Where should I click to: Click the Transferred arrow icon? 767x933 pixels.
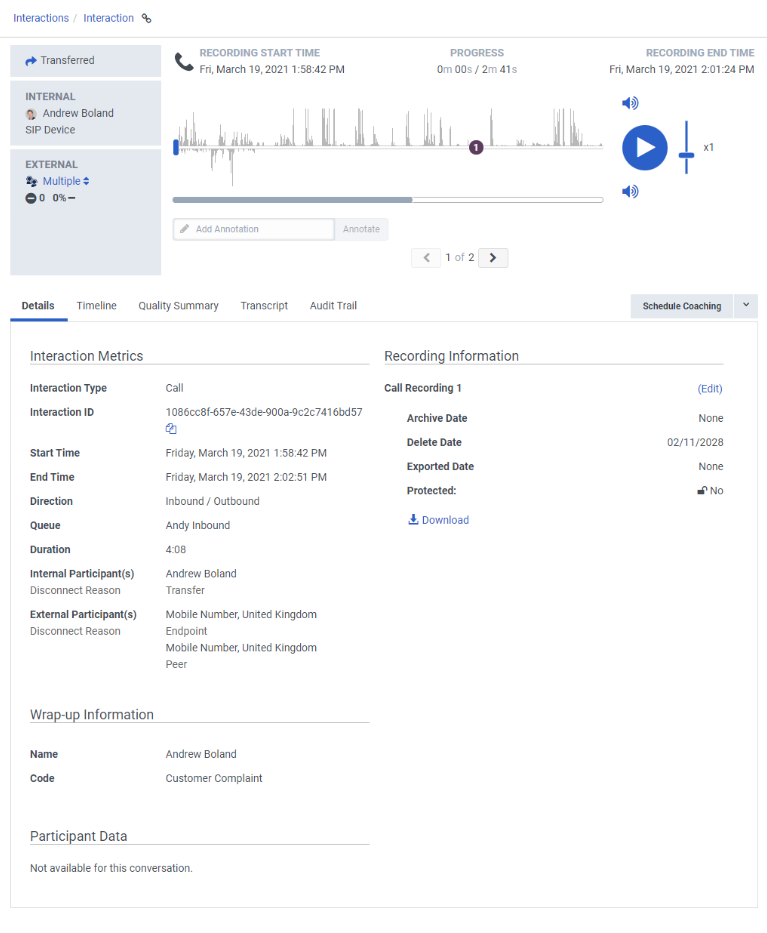click(x=31, y=61)
